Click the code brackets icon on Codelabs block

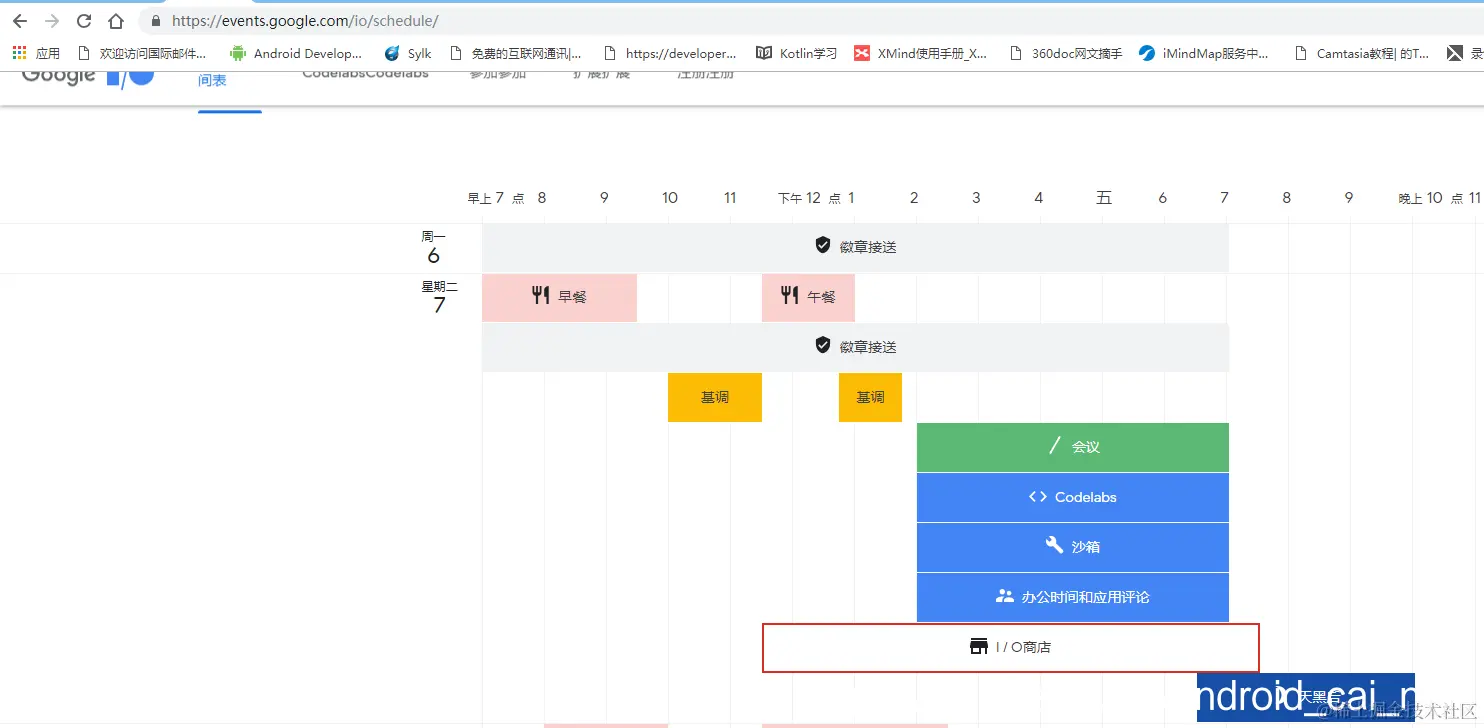[1037, 497]
